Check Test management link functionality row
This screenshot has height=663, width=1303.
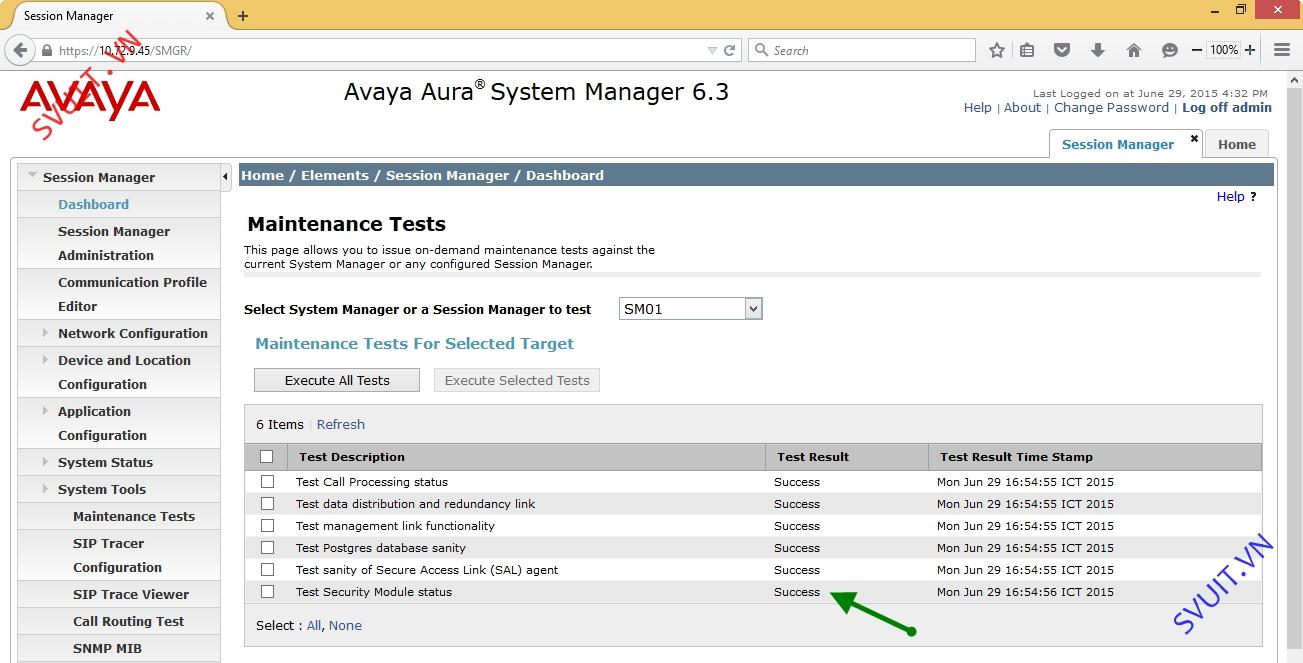click(267, 525)
